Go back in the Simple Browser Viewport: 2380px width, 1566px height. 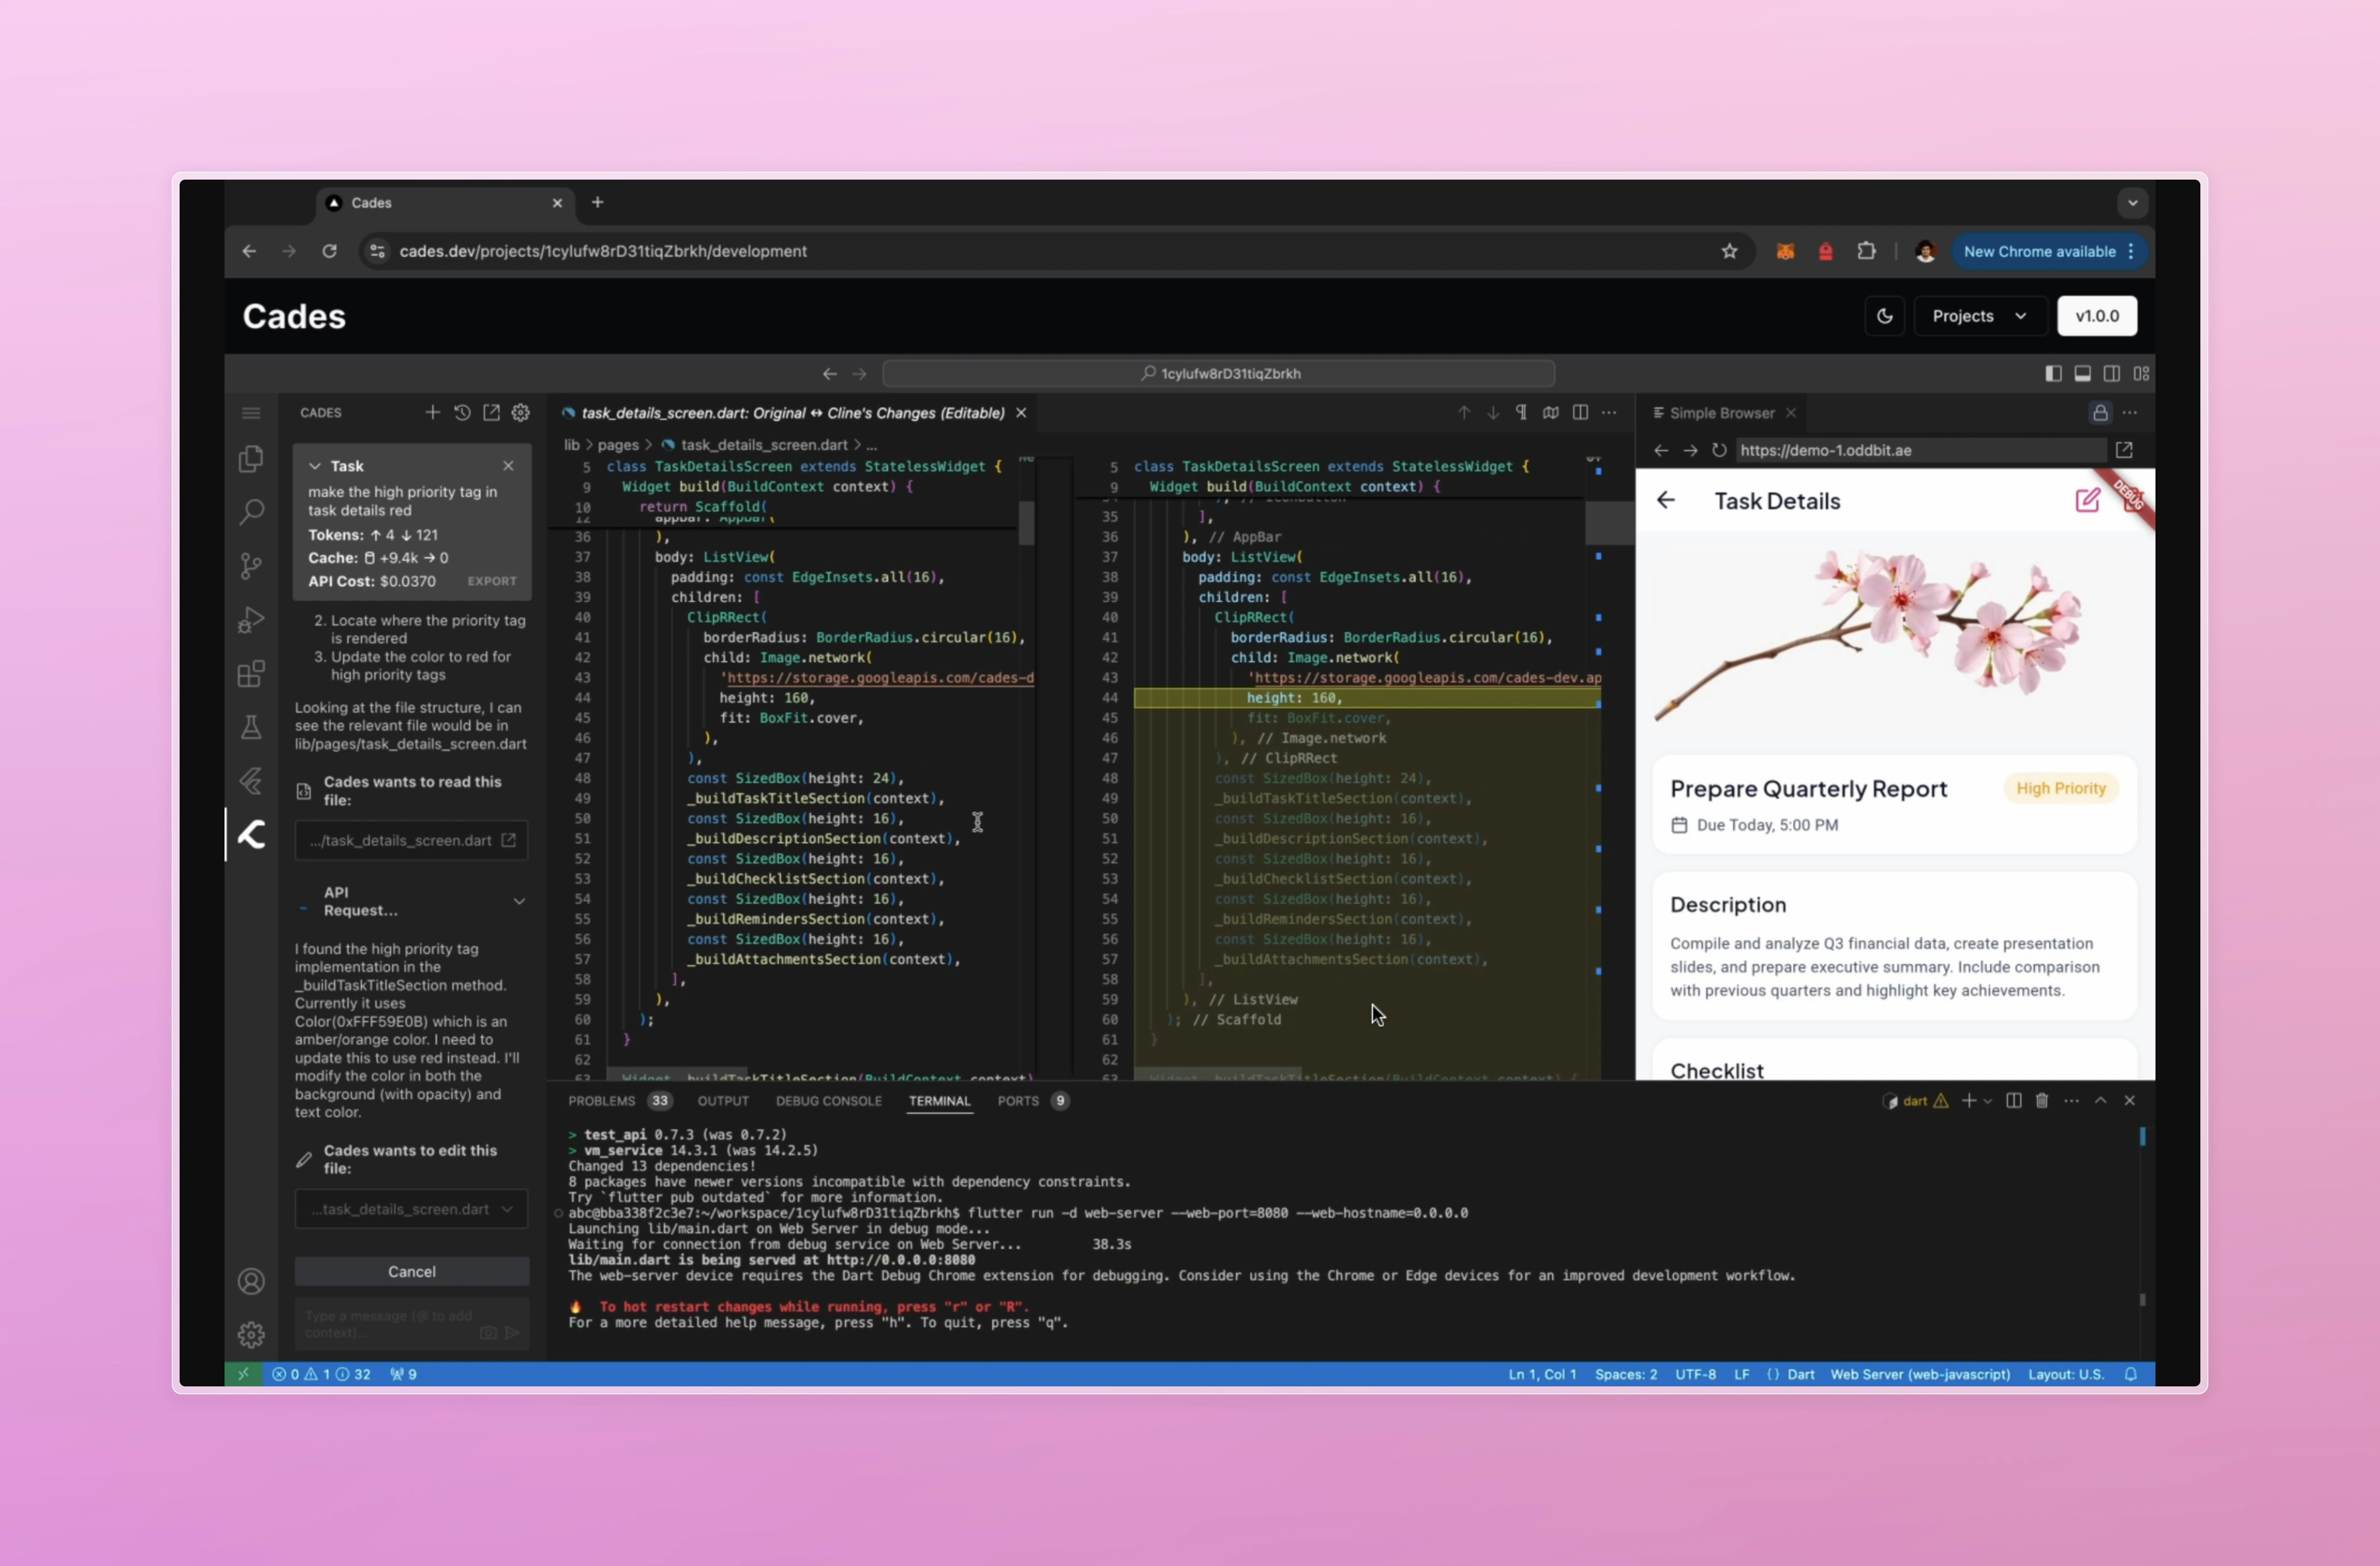point(1661,450)
